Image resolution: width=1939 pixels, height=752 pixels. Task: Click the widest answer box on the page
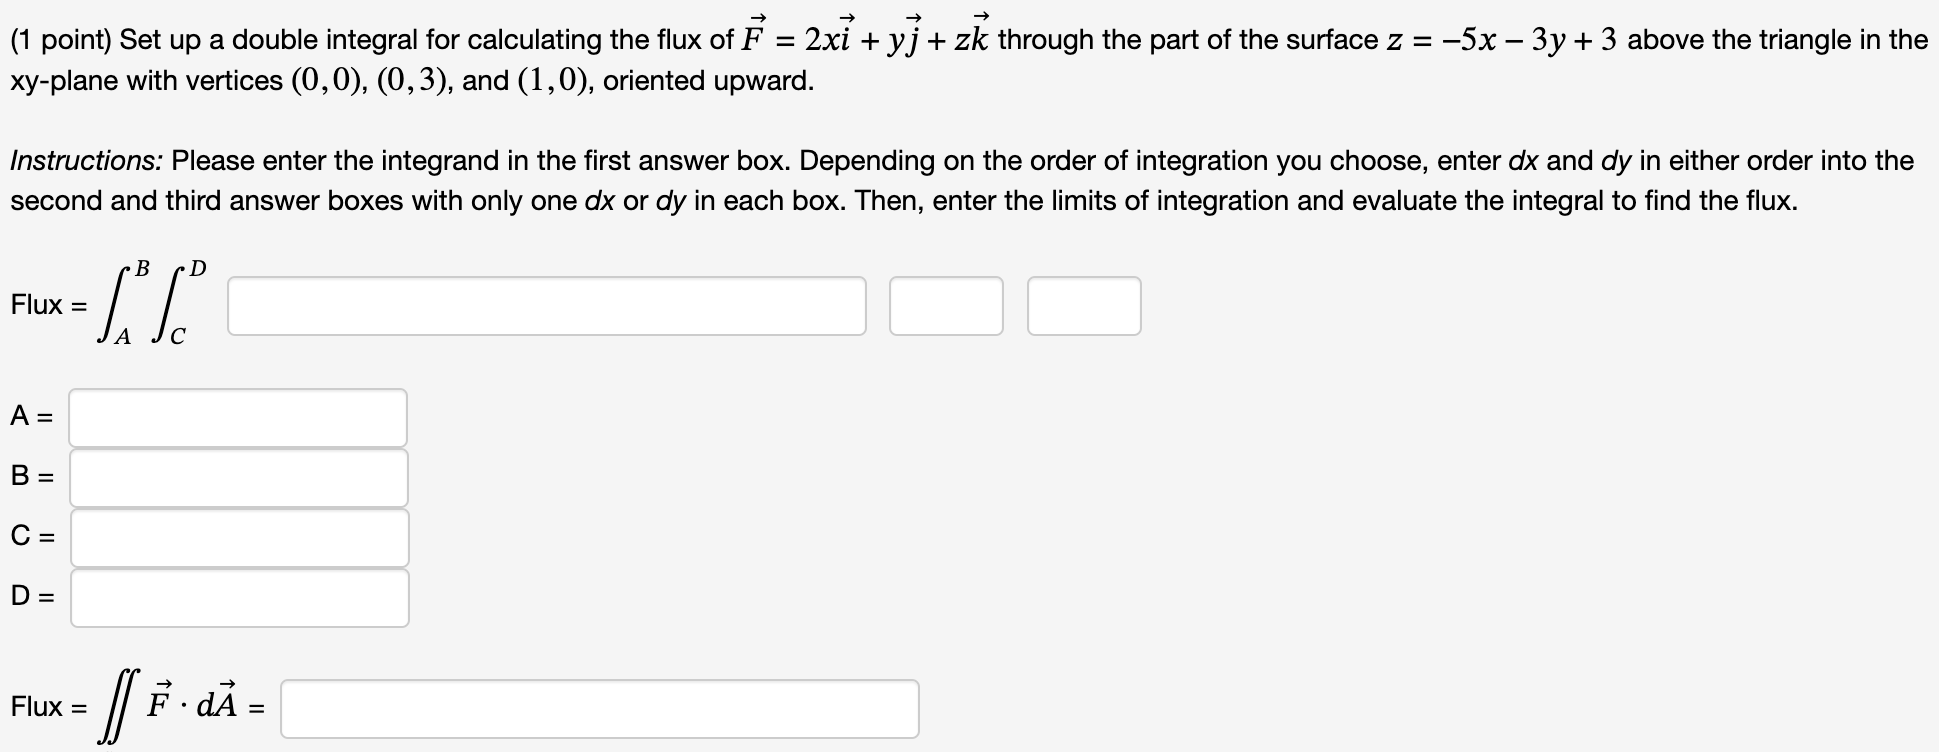point(547,306)
